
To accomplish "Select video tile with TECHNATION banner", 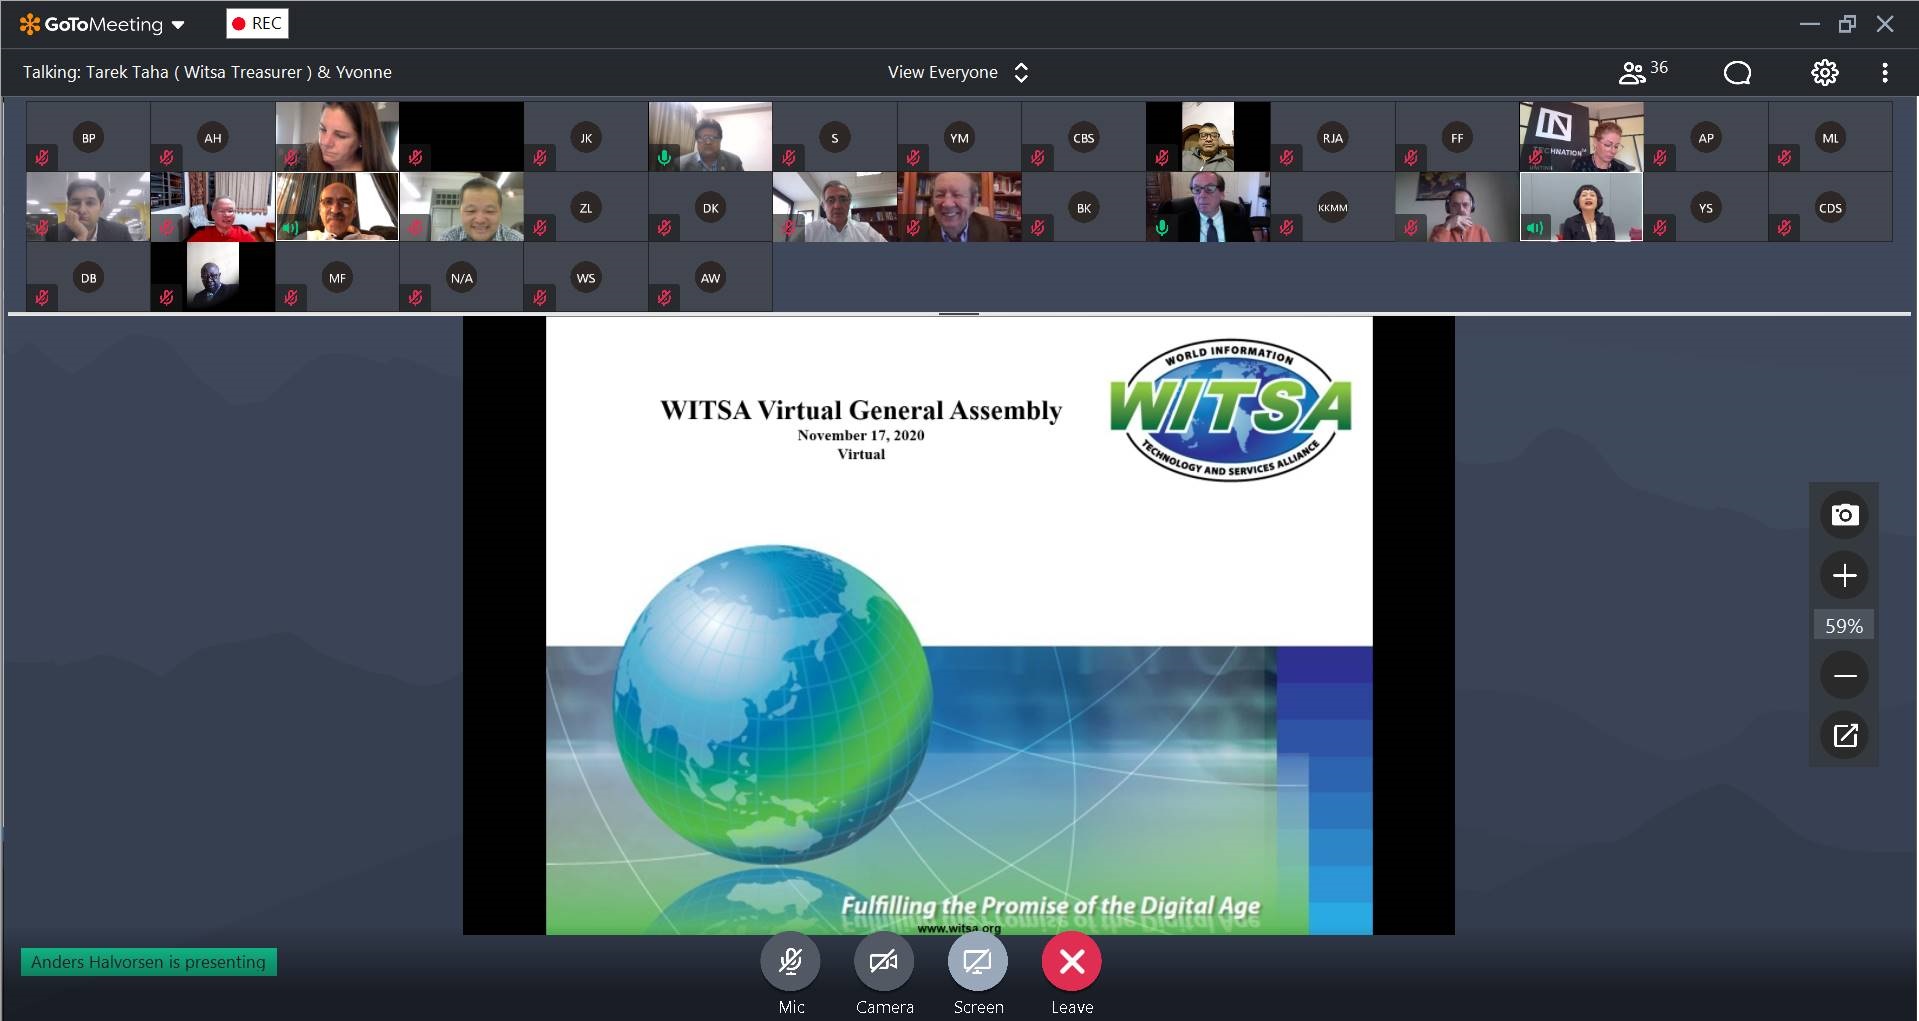I will [x=1581, y=137].
